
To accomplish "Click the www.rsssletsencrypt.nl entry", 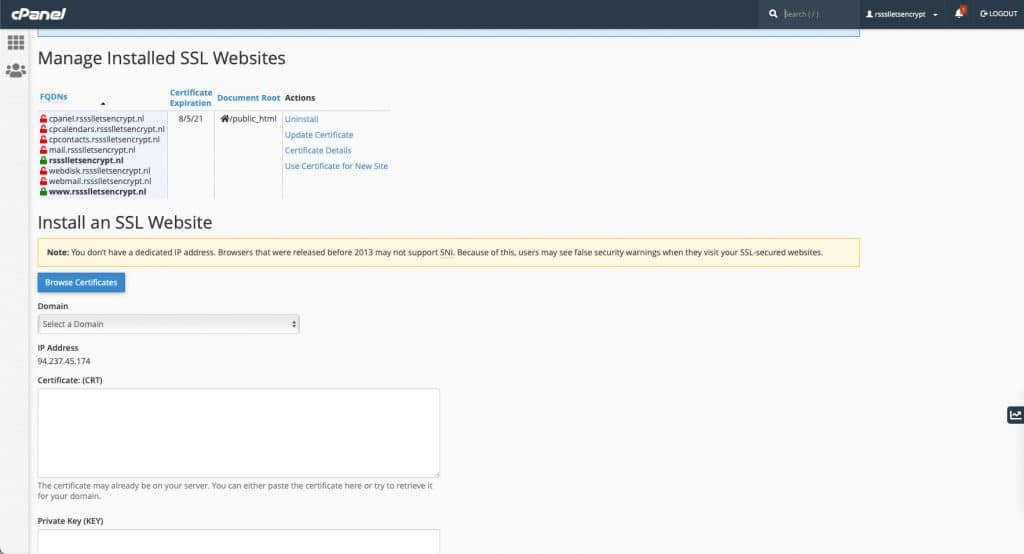I will point(97,192).
